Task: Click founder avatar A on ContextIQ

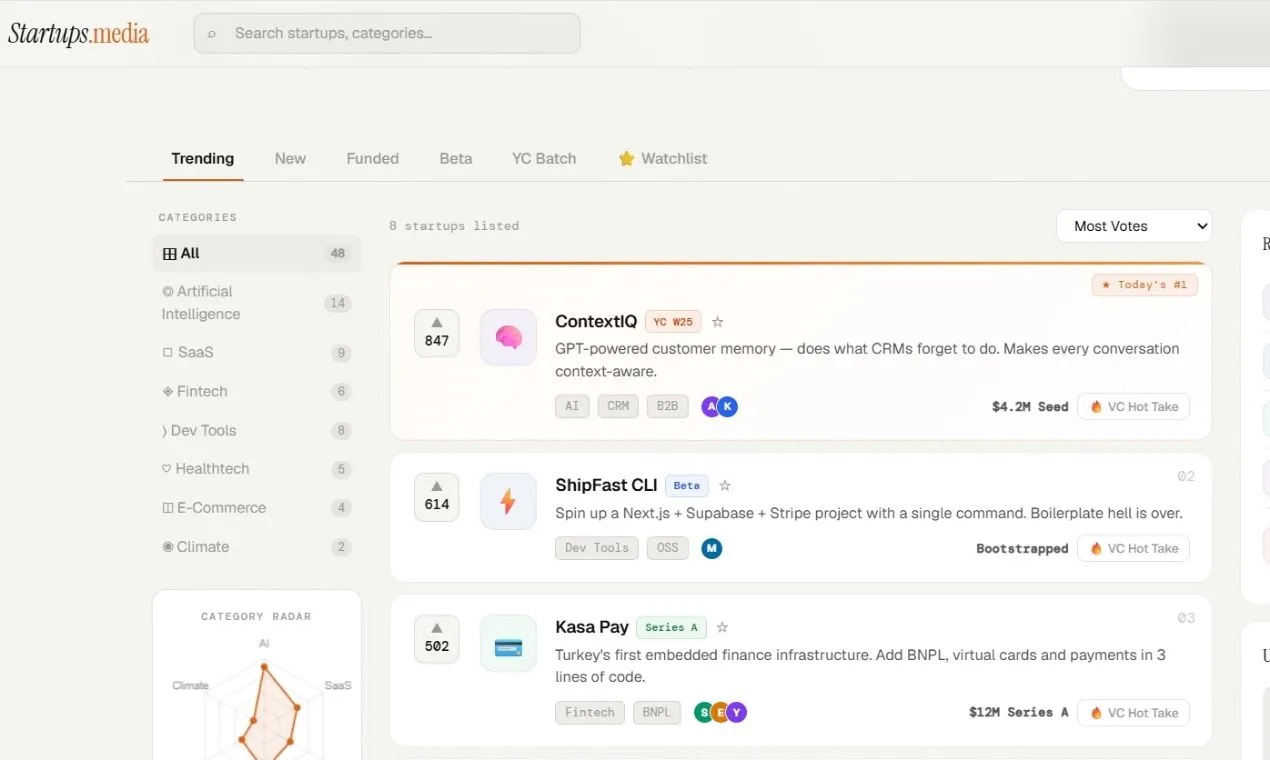Action: tap(711, 406)
